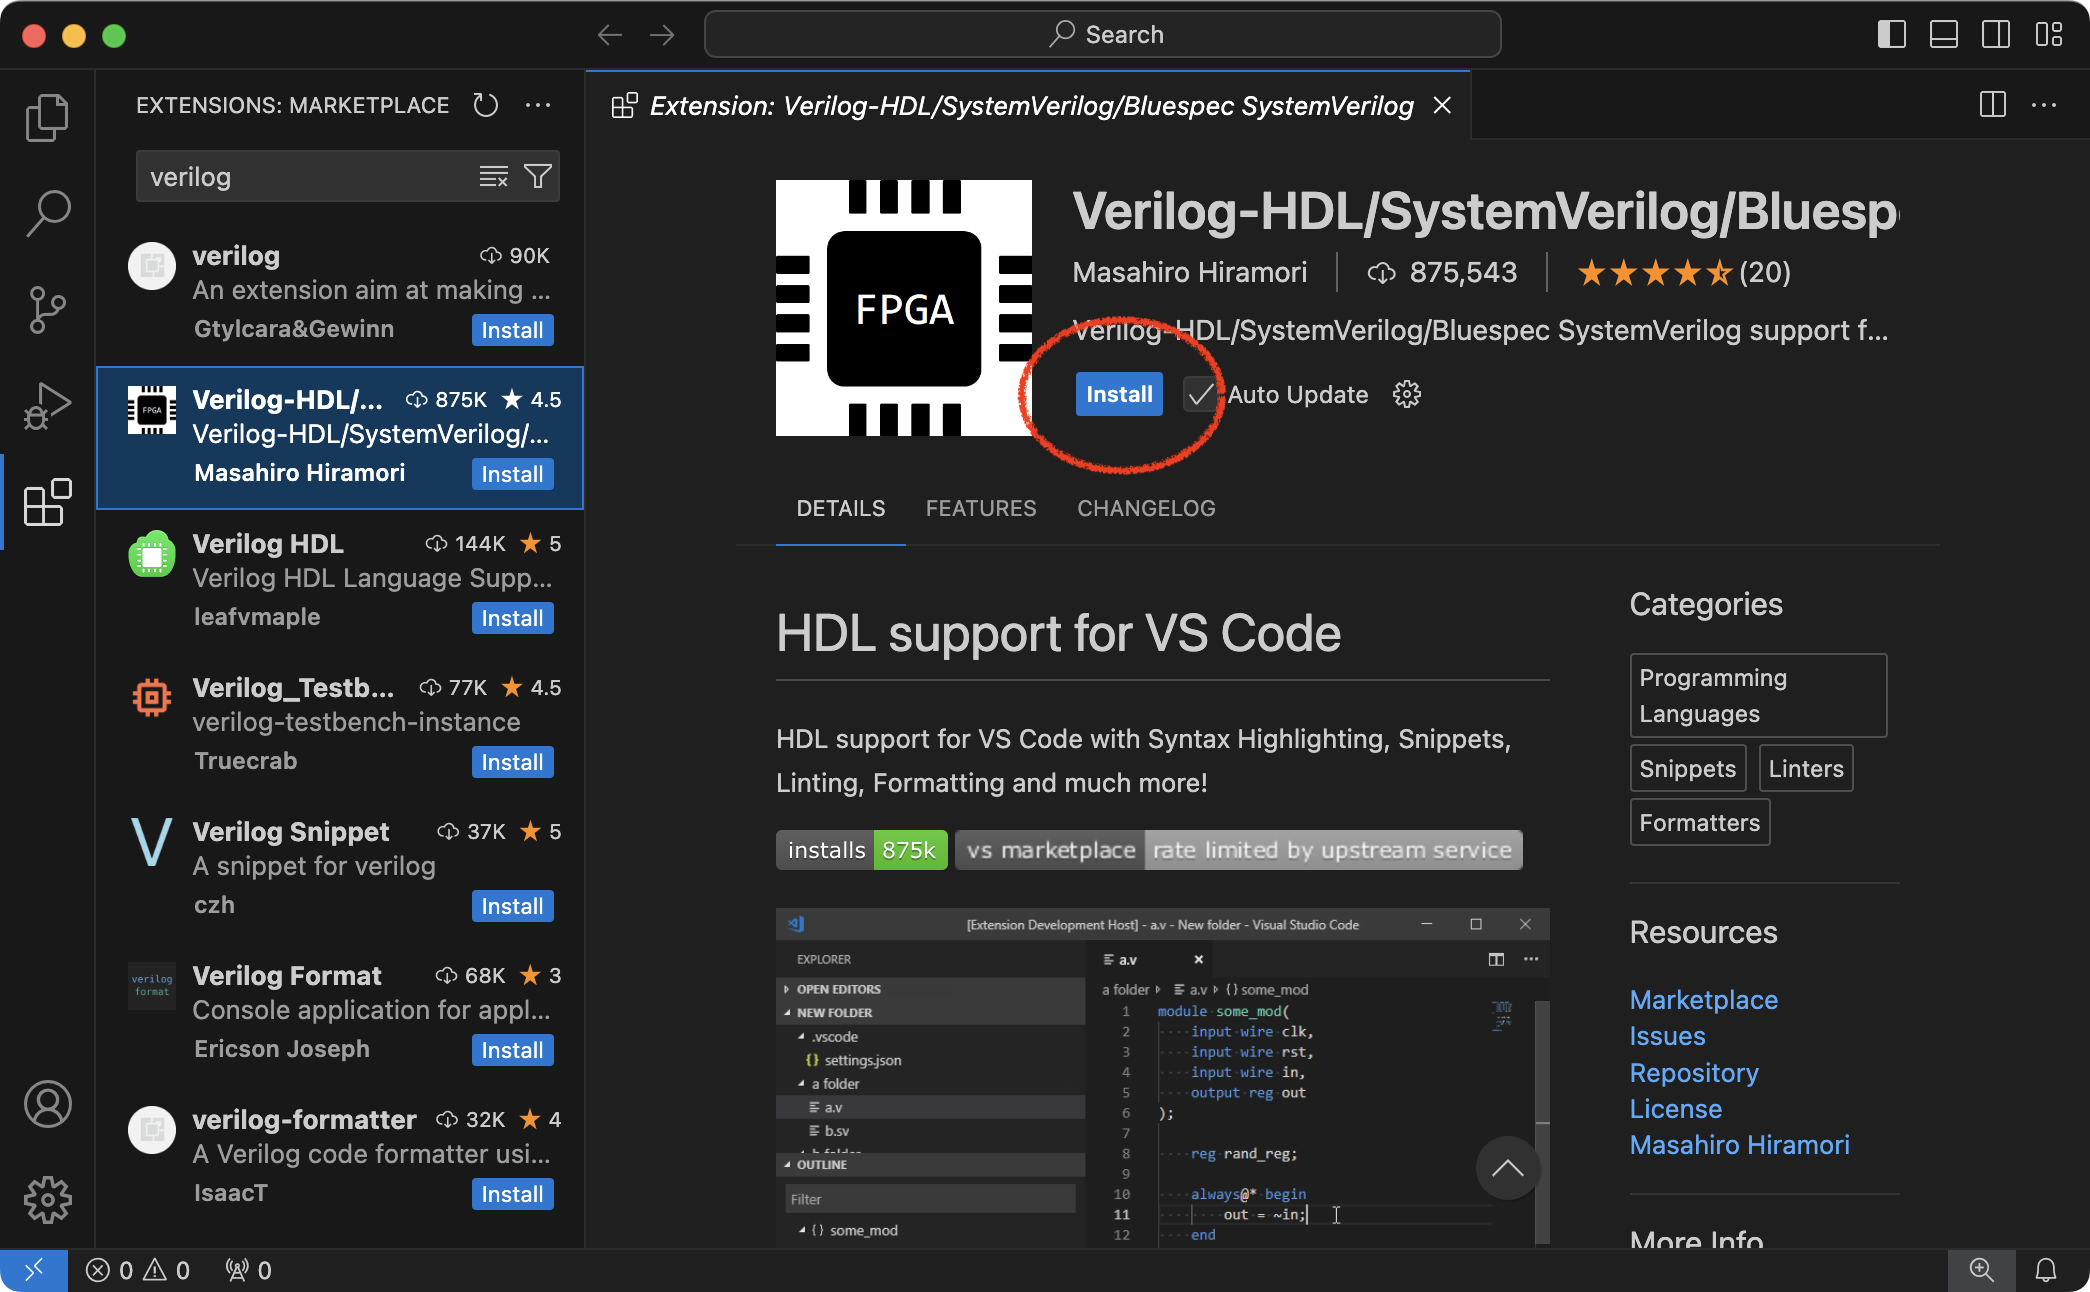The image size is (2090, 1292).
Task: Toggle the Auto Update checkbox
Action: [x=1199, y=394]
